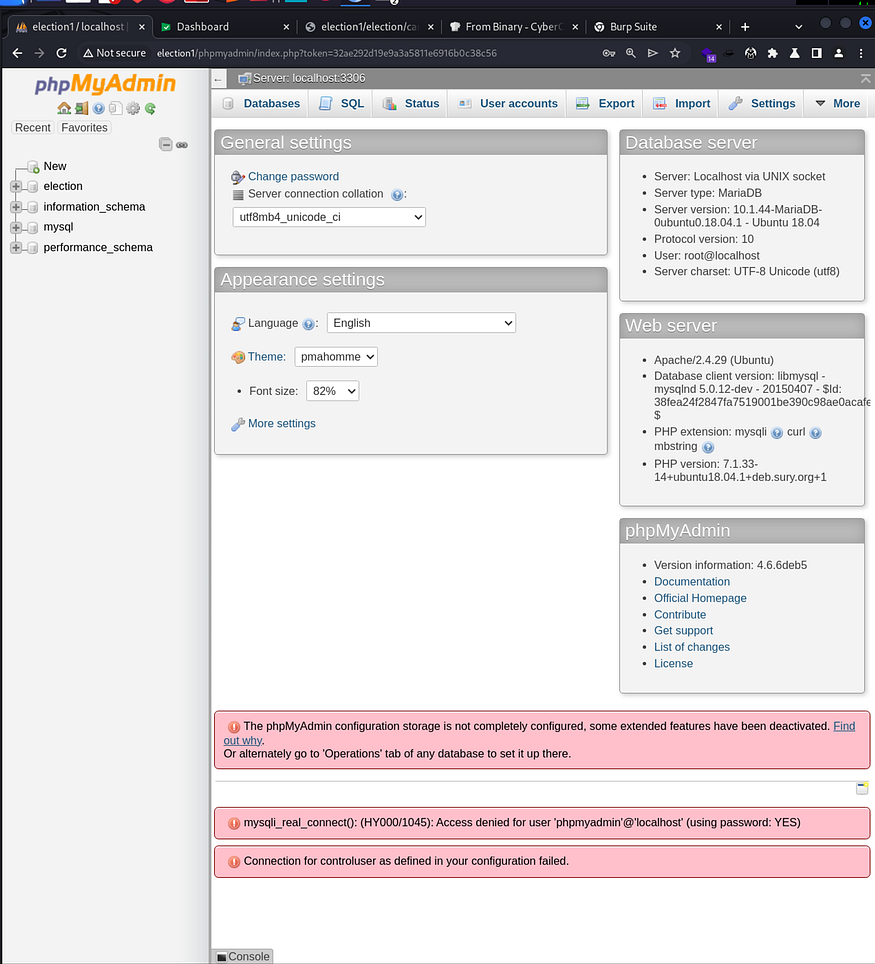
Task: Open the SQL tab
Action: point(341,104)
